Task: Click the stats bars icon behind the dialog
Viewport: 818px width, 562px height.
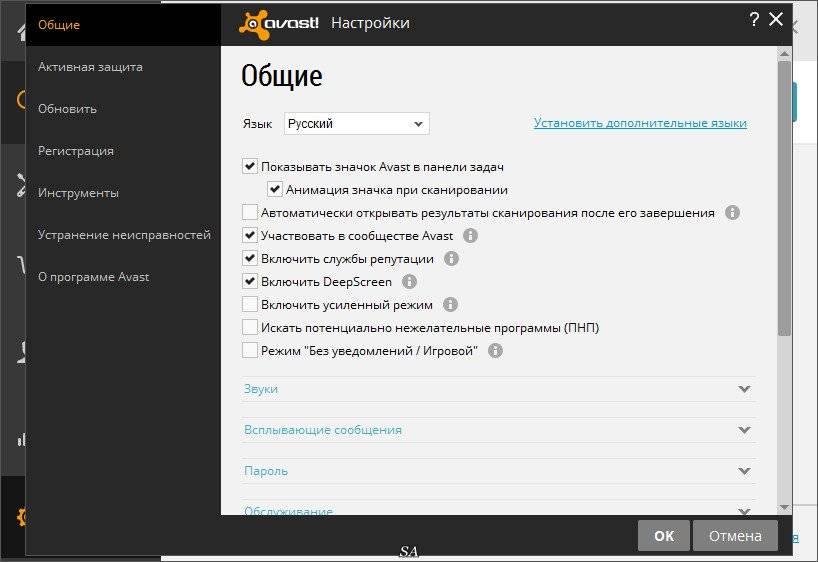Action: (x=21, y=440)
